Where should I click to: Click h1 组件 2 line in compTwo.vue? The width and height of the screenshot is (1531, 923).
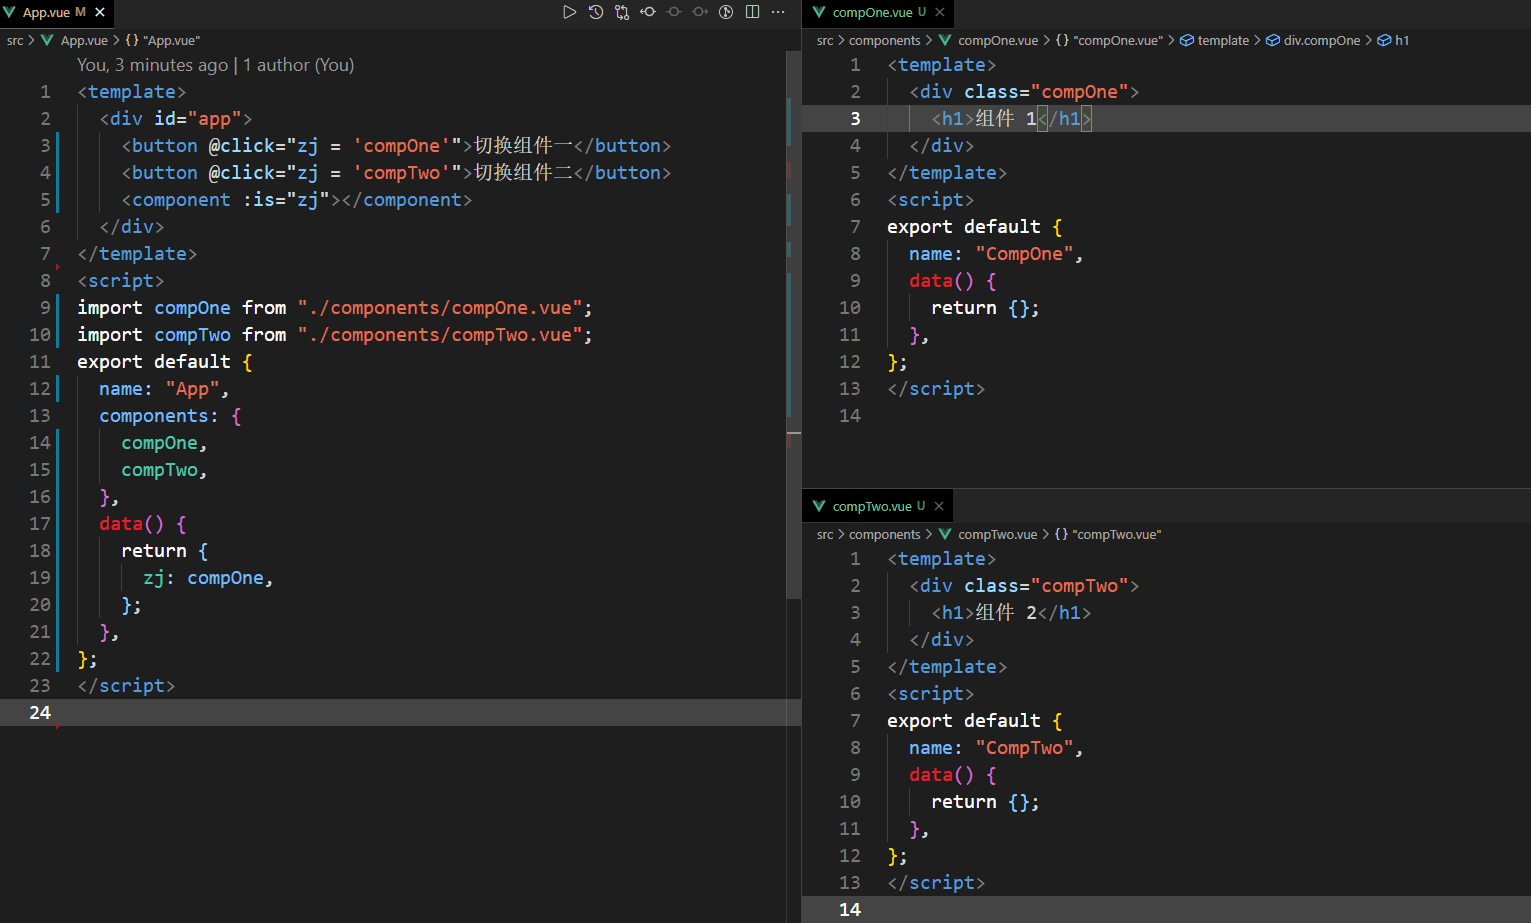pyautogui.click(x=1011, y=613)
